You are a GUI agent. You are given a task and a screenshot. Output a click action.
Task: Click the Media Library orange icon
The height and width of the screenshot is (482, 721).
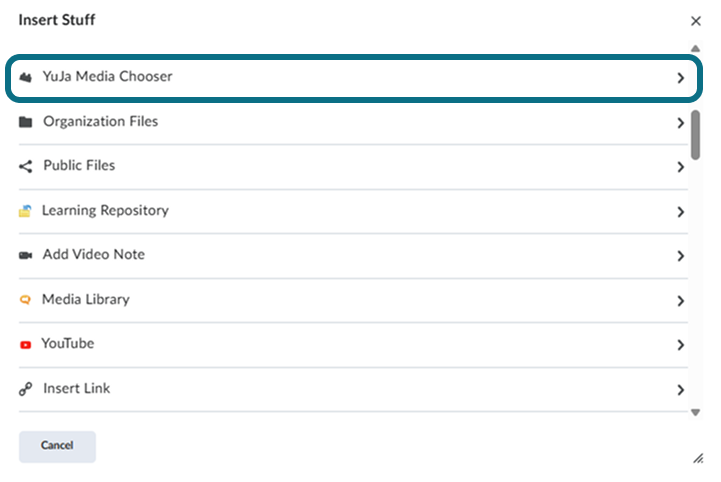[x=25, y=300]
